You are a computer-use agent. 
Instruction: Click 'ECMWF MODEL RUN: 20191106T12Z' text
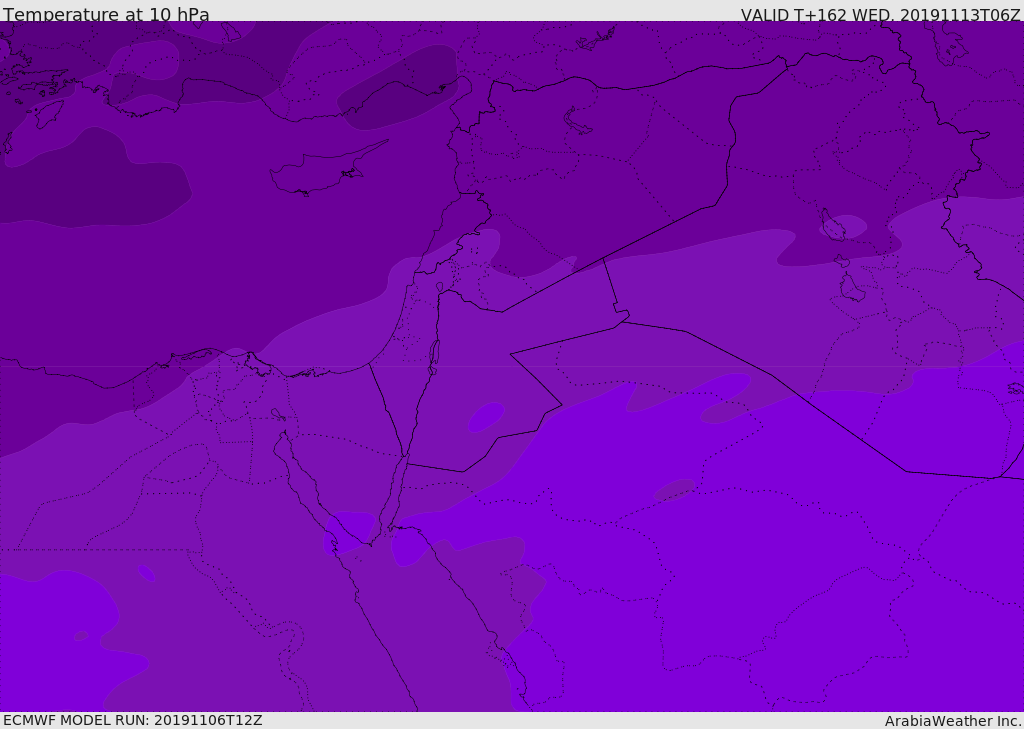click(133, 720)
